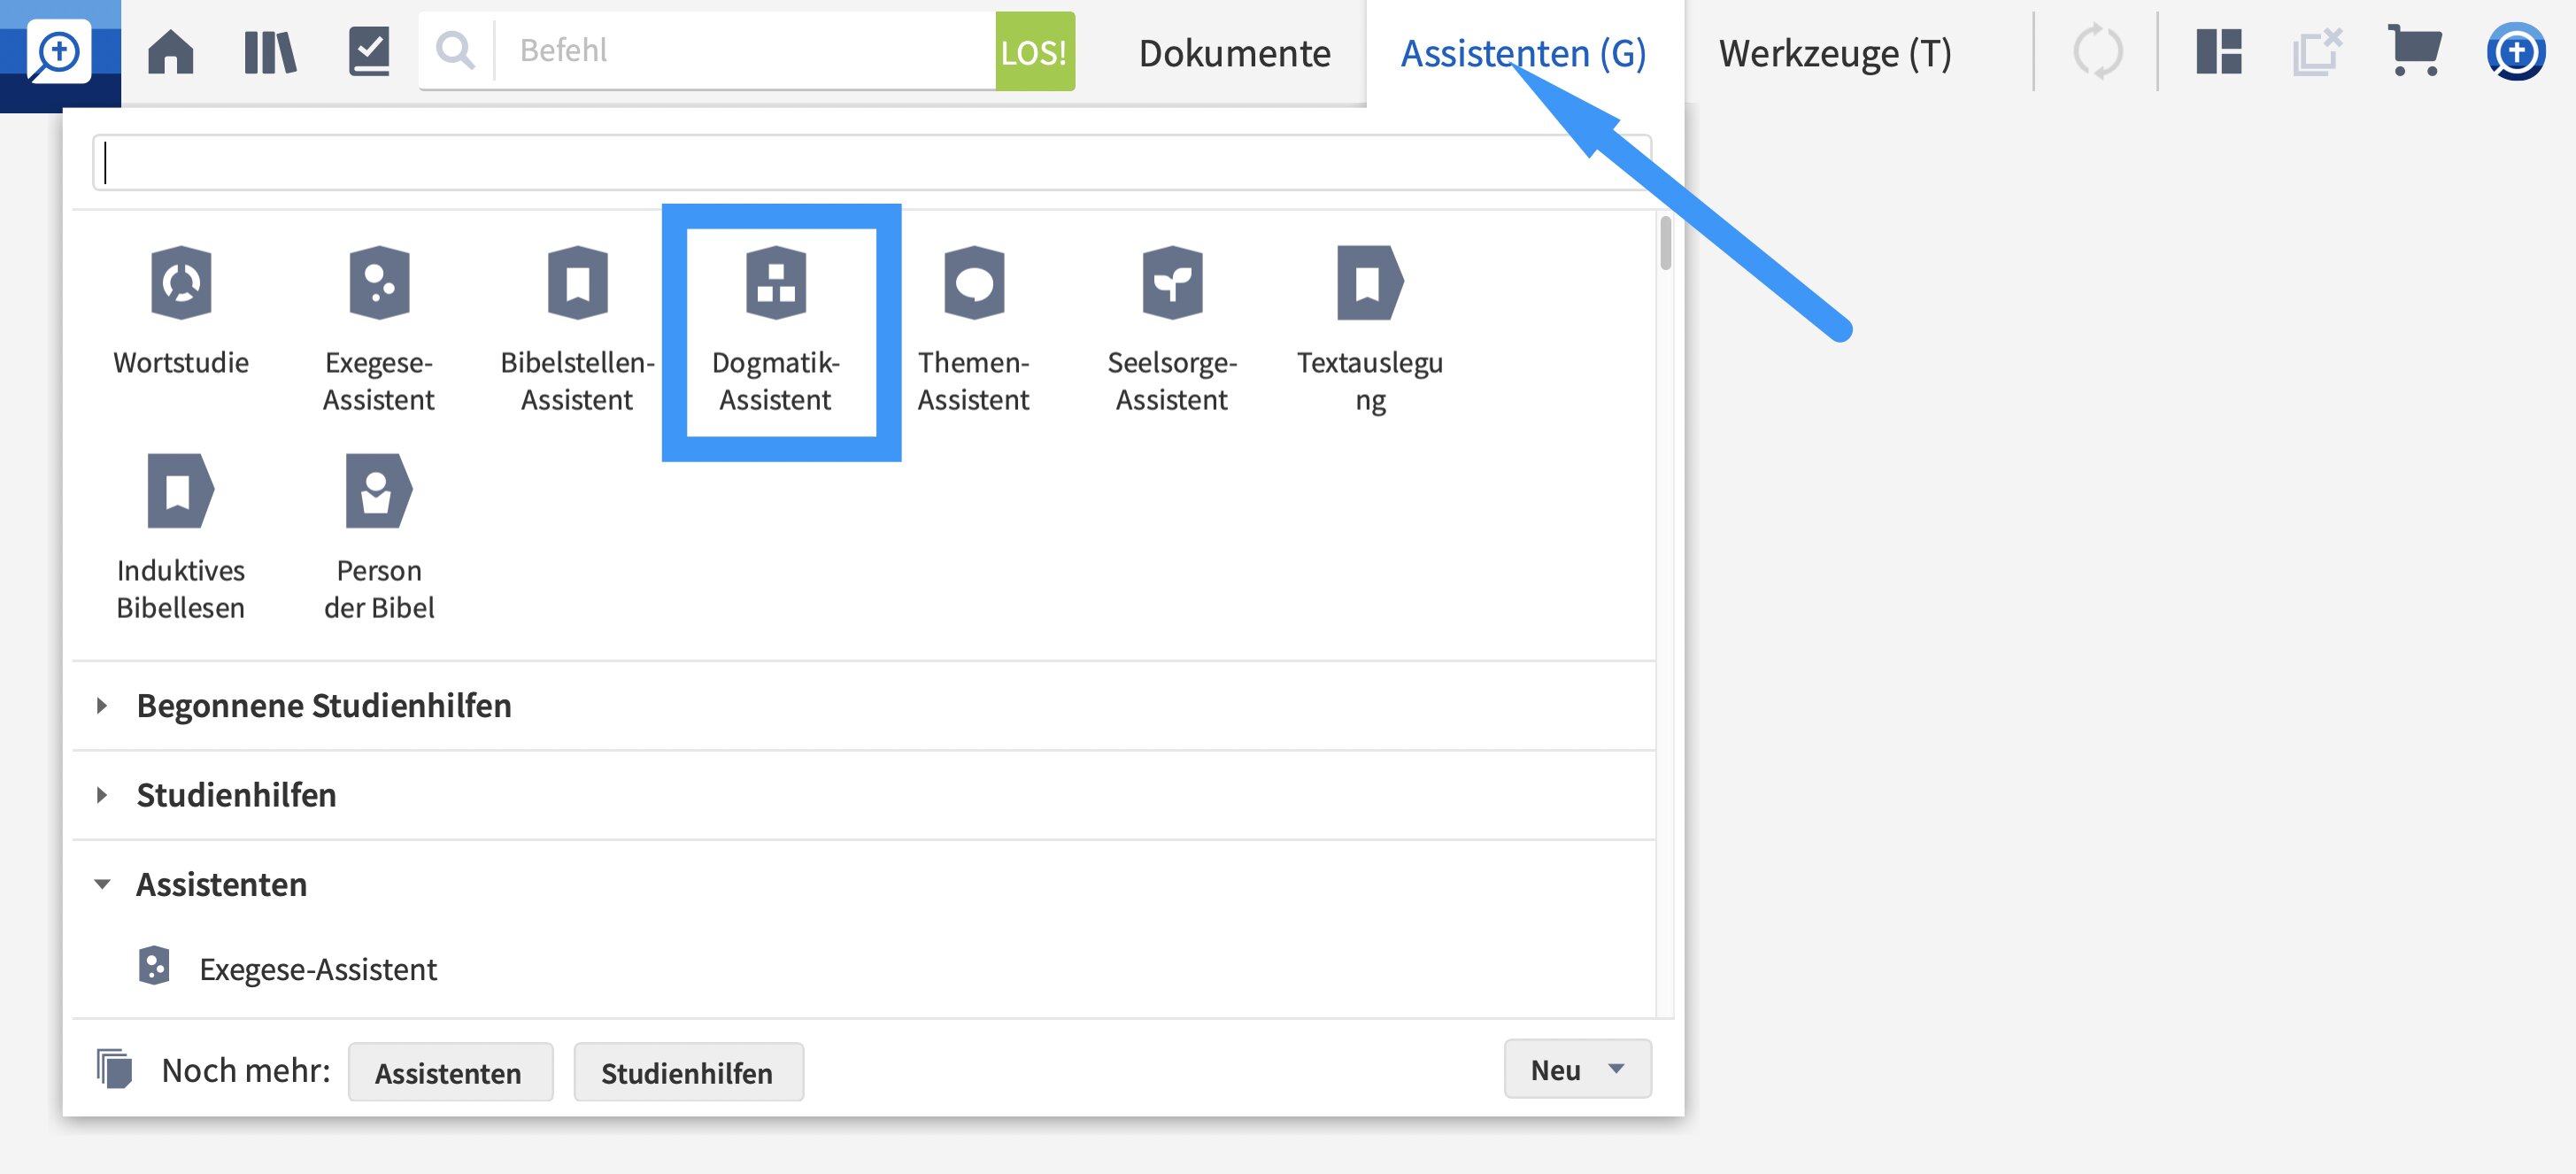This screenshot has height=1174, width=2576.
Task: Click the stacked pages icon beside Noch mehr
Action: [x=114, y=1069]
